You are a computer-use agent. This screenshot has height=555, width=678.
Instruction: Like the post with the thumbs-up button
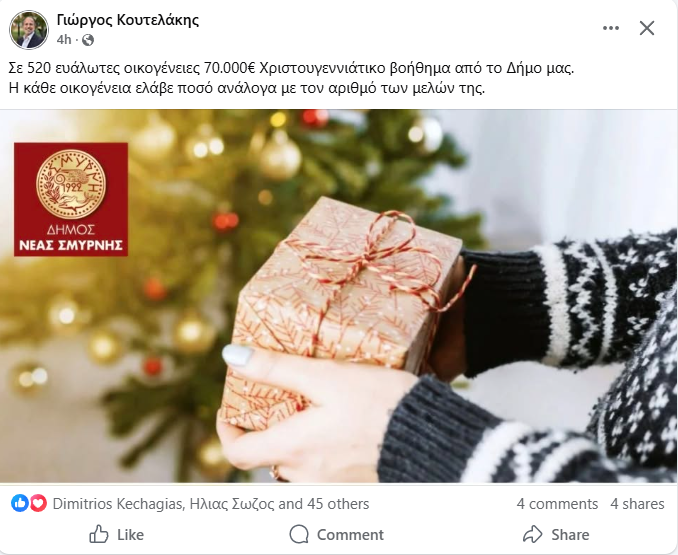tap(116, 535)
